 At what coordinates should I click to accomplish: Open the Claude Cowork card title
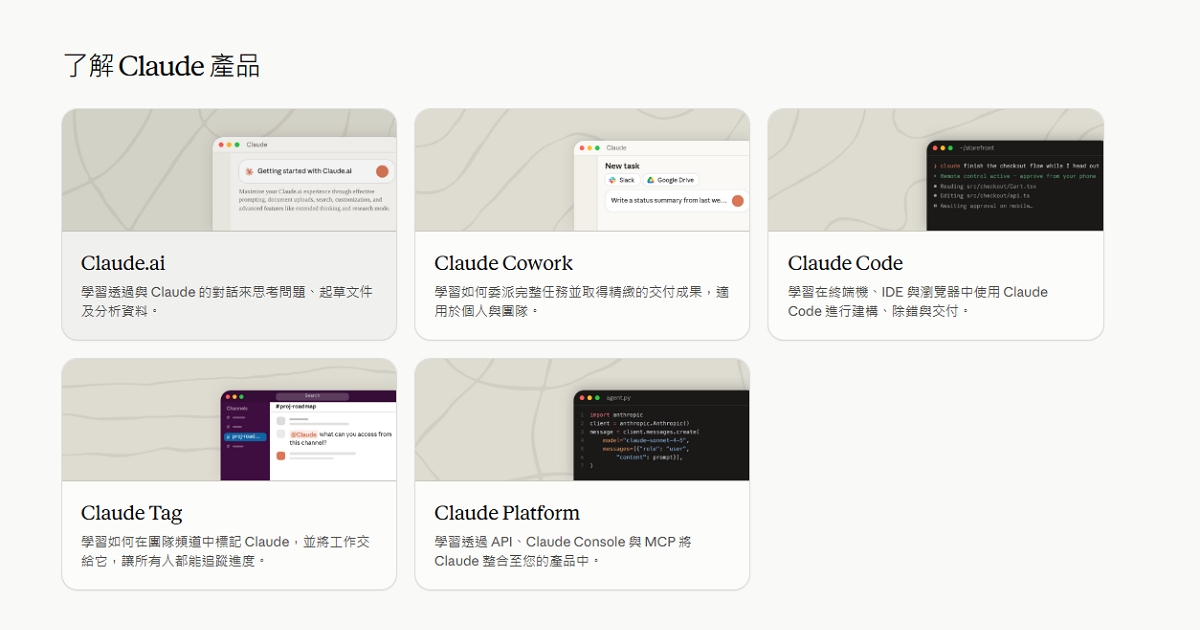point(503,263)
